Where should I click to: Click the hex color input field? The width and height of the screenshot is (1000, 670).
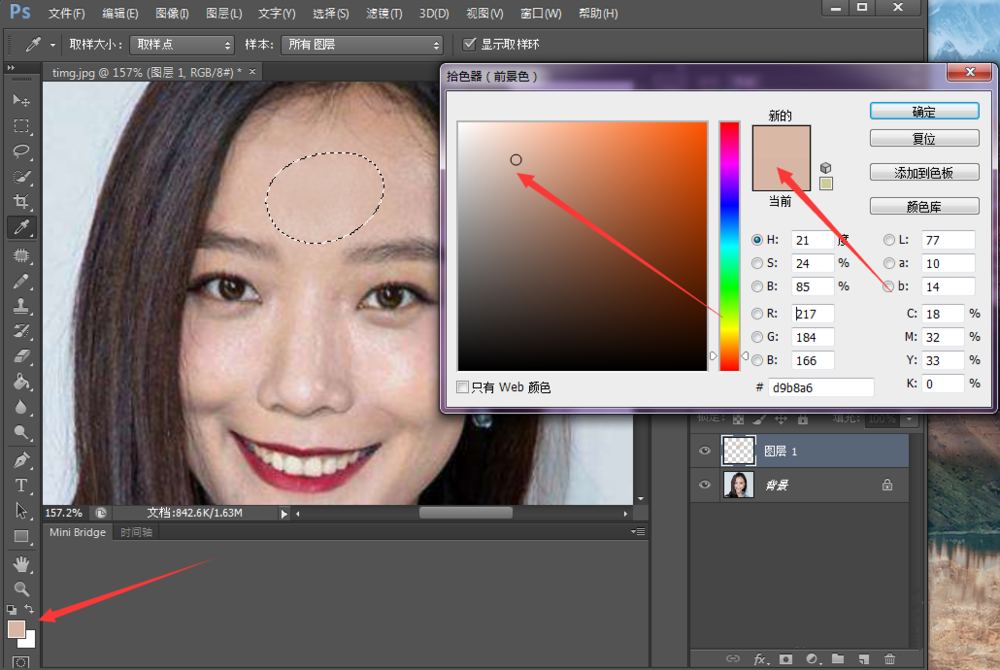(x=821, y=387)
